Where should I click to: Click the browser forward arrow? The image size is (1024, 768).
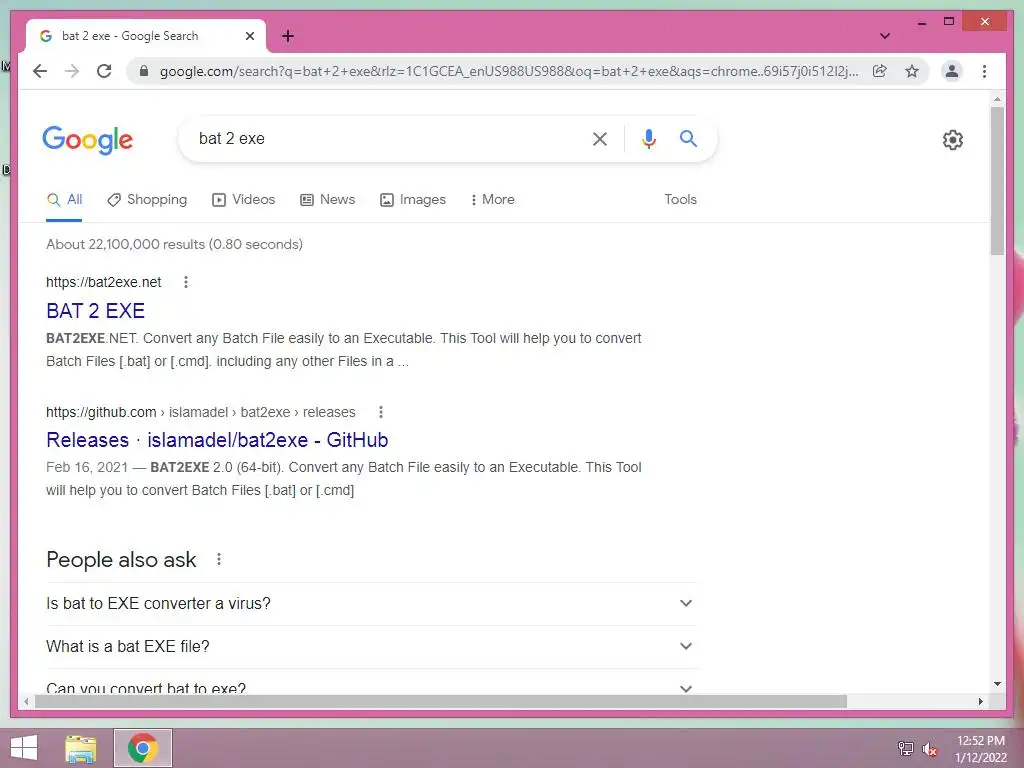[x=72, y=71]
